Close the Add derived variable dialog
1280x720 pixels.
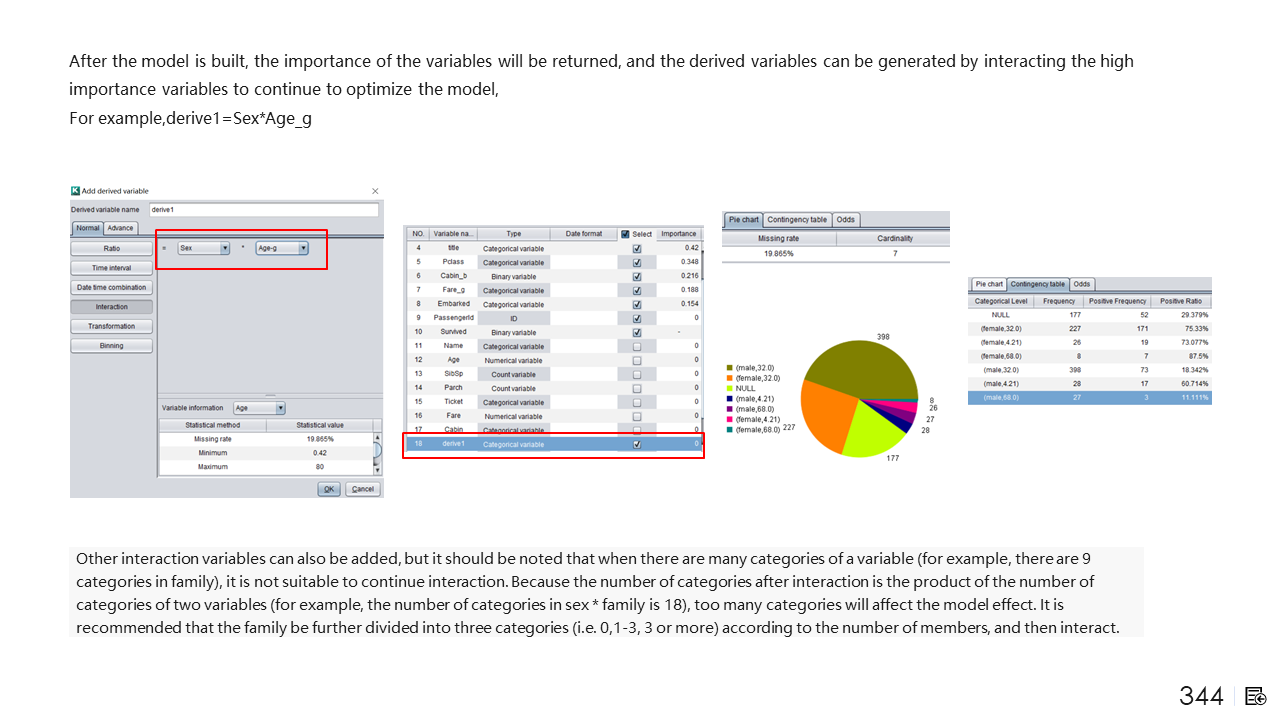click(375, 191)
